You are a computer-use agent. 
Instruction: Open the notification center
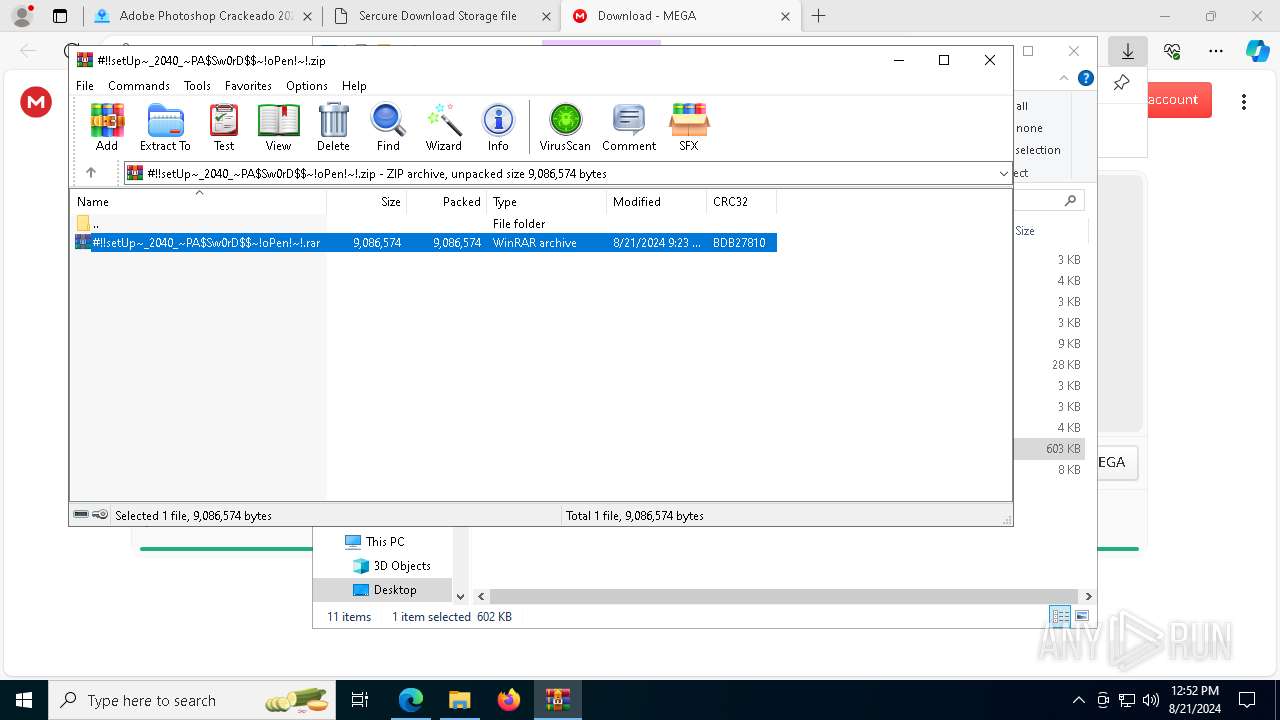[1247, 700]
